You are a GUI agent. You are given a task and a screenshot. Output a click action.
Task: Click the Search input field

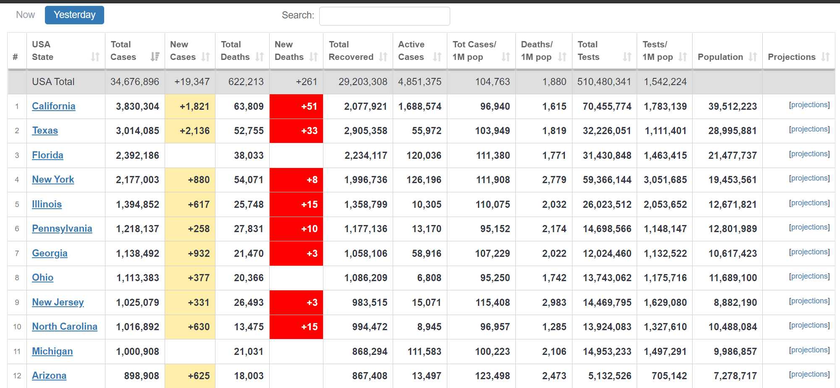click(385, 16)
